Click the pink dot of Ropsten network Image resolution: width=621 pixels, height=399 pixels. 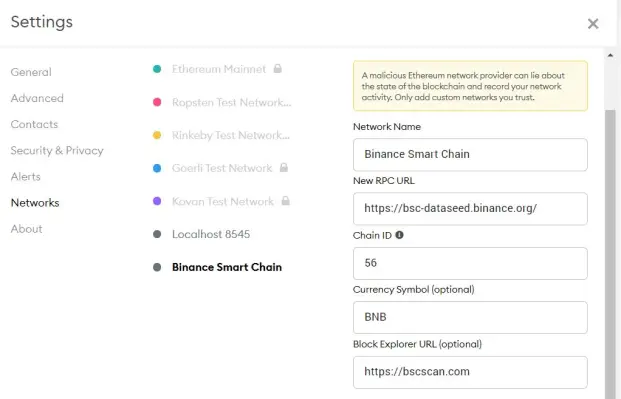(157, 102)
